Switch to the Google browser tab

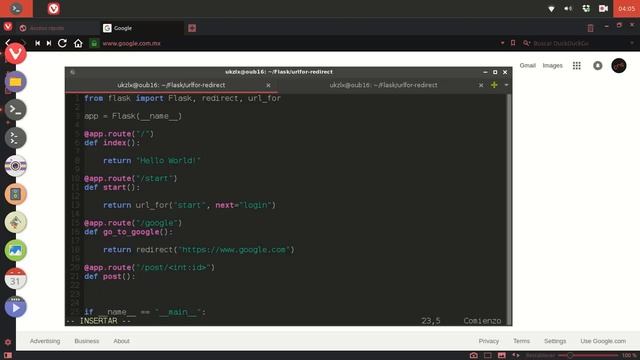pos(141,28)
